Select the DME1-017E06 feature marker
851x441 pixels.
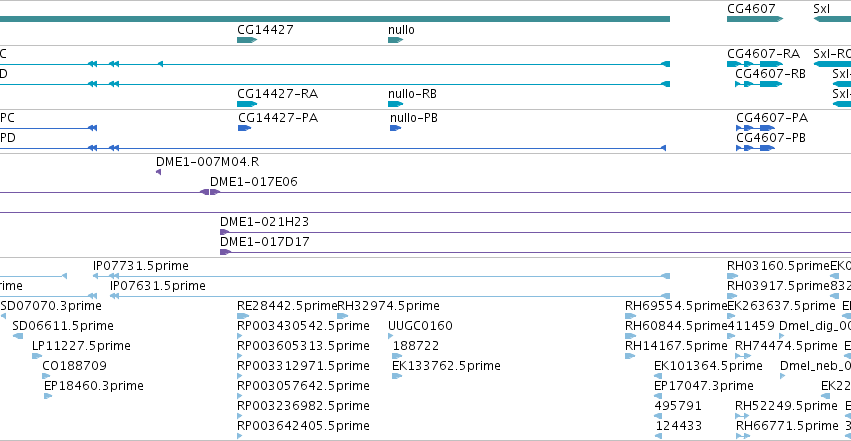(x=209, y=192)
